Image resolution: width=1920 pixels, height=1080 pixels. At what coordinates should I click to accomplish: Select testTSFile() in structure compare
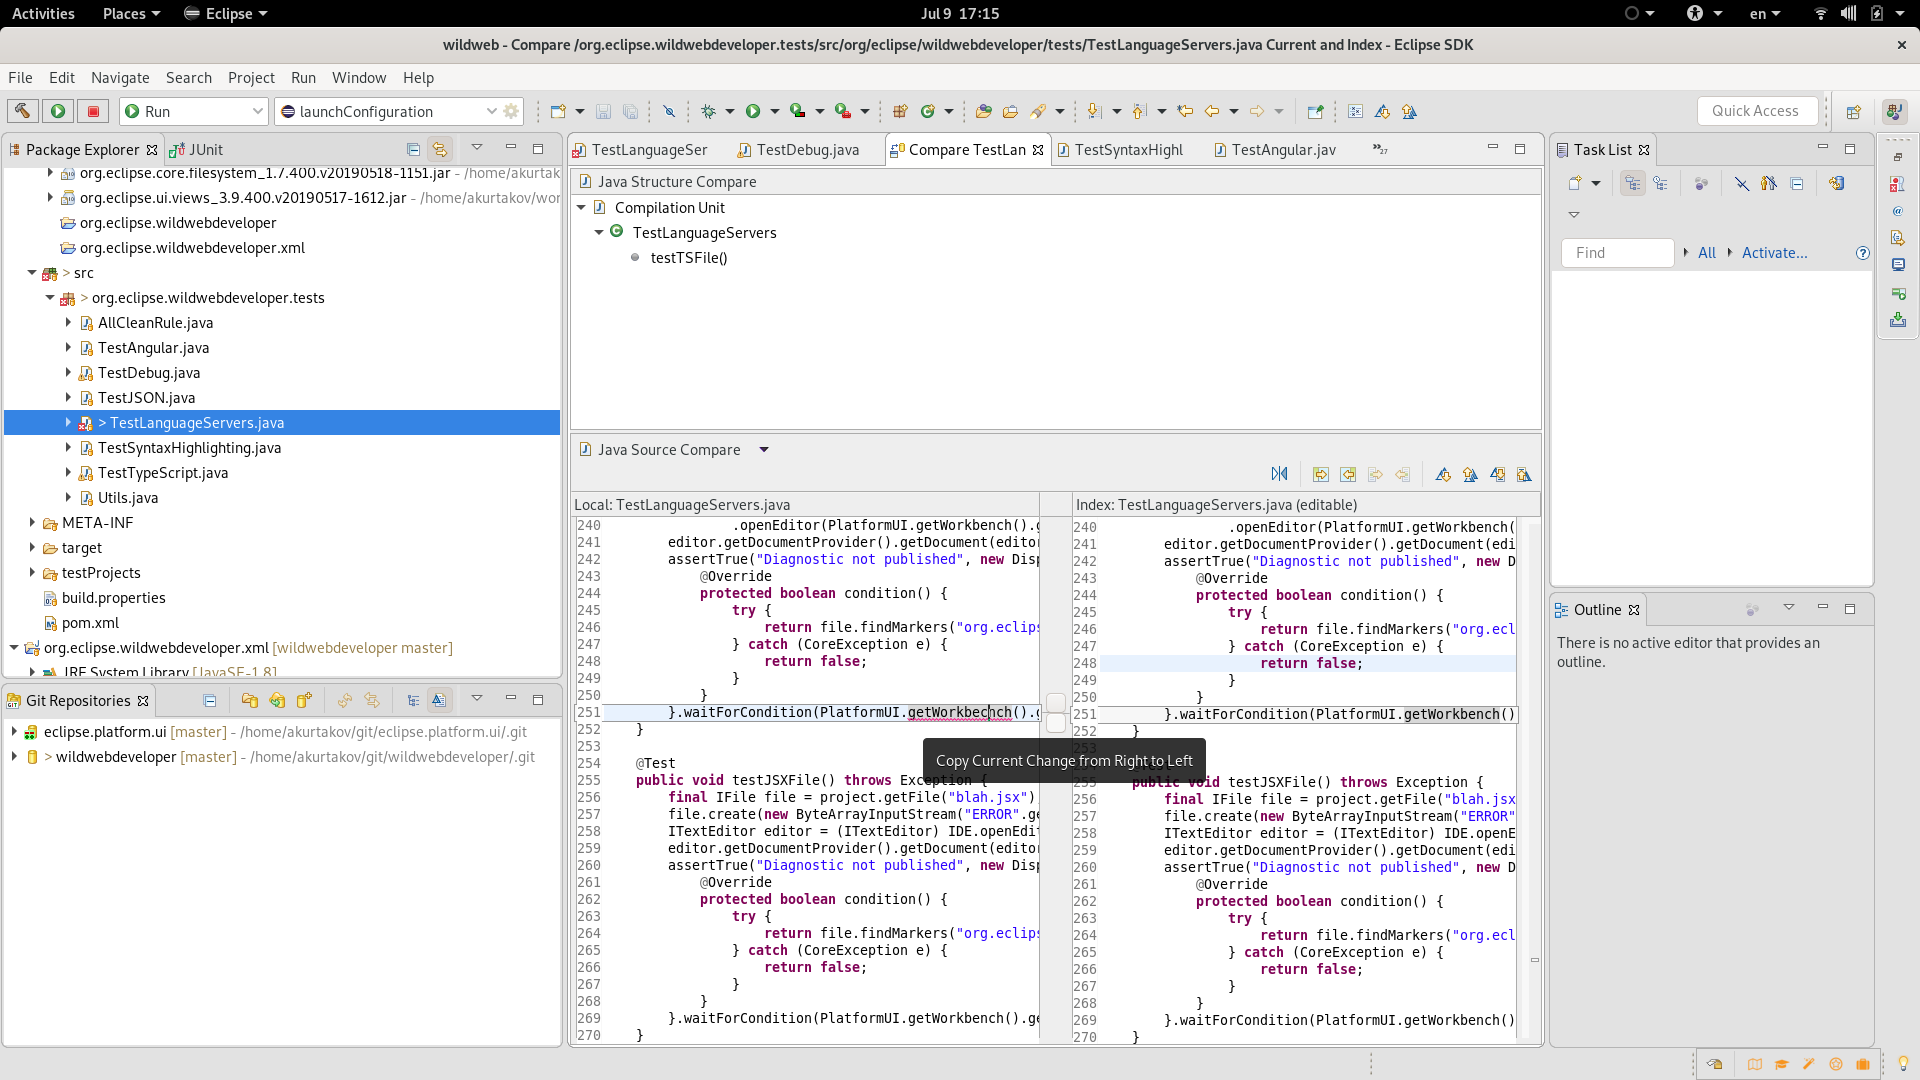(x=689, y=258)
